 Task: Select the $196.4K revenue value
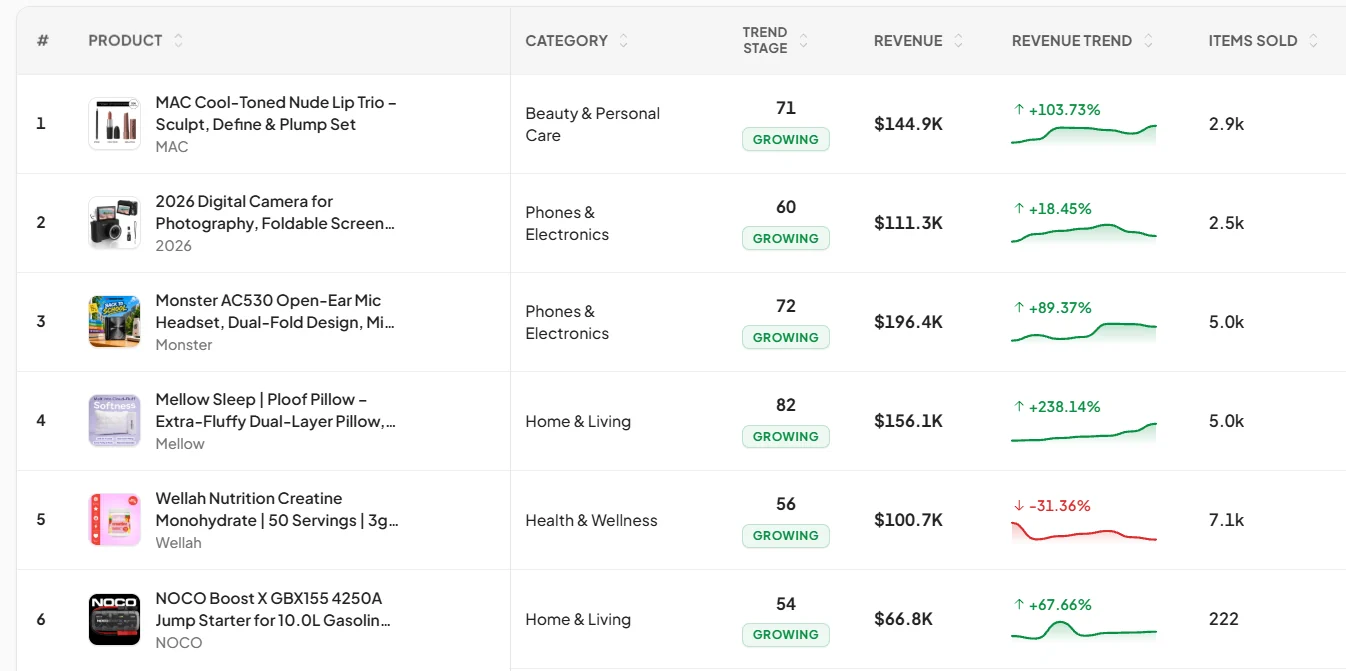[908, 322]
